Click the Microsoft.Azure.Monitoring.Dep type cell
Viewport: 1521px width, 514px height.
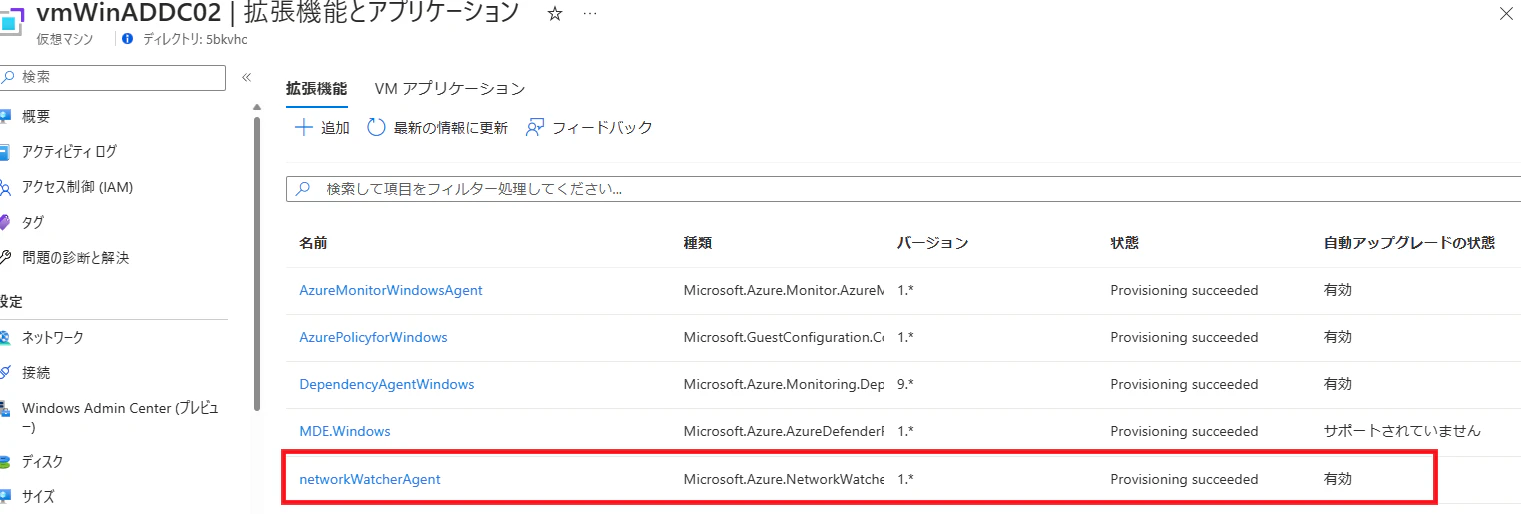[x=784, y=384]
